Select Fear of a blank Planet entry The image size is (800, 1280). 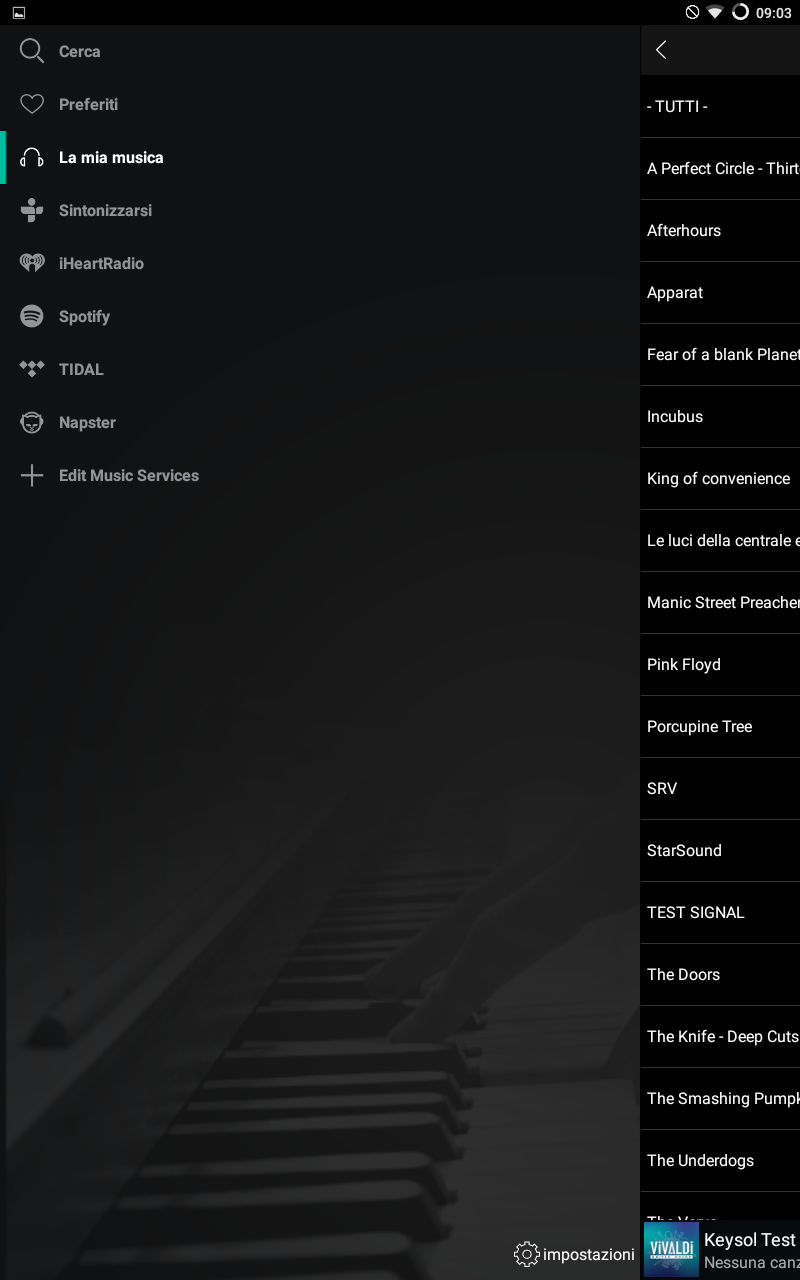[720, 354]
